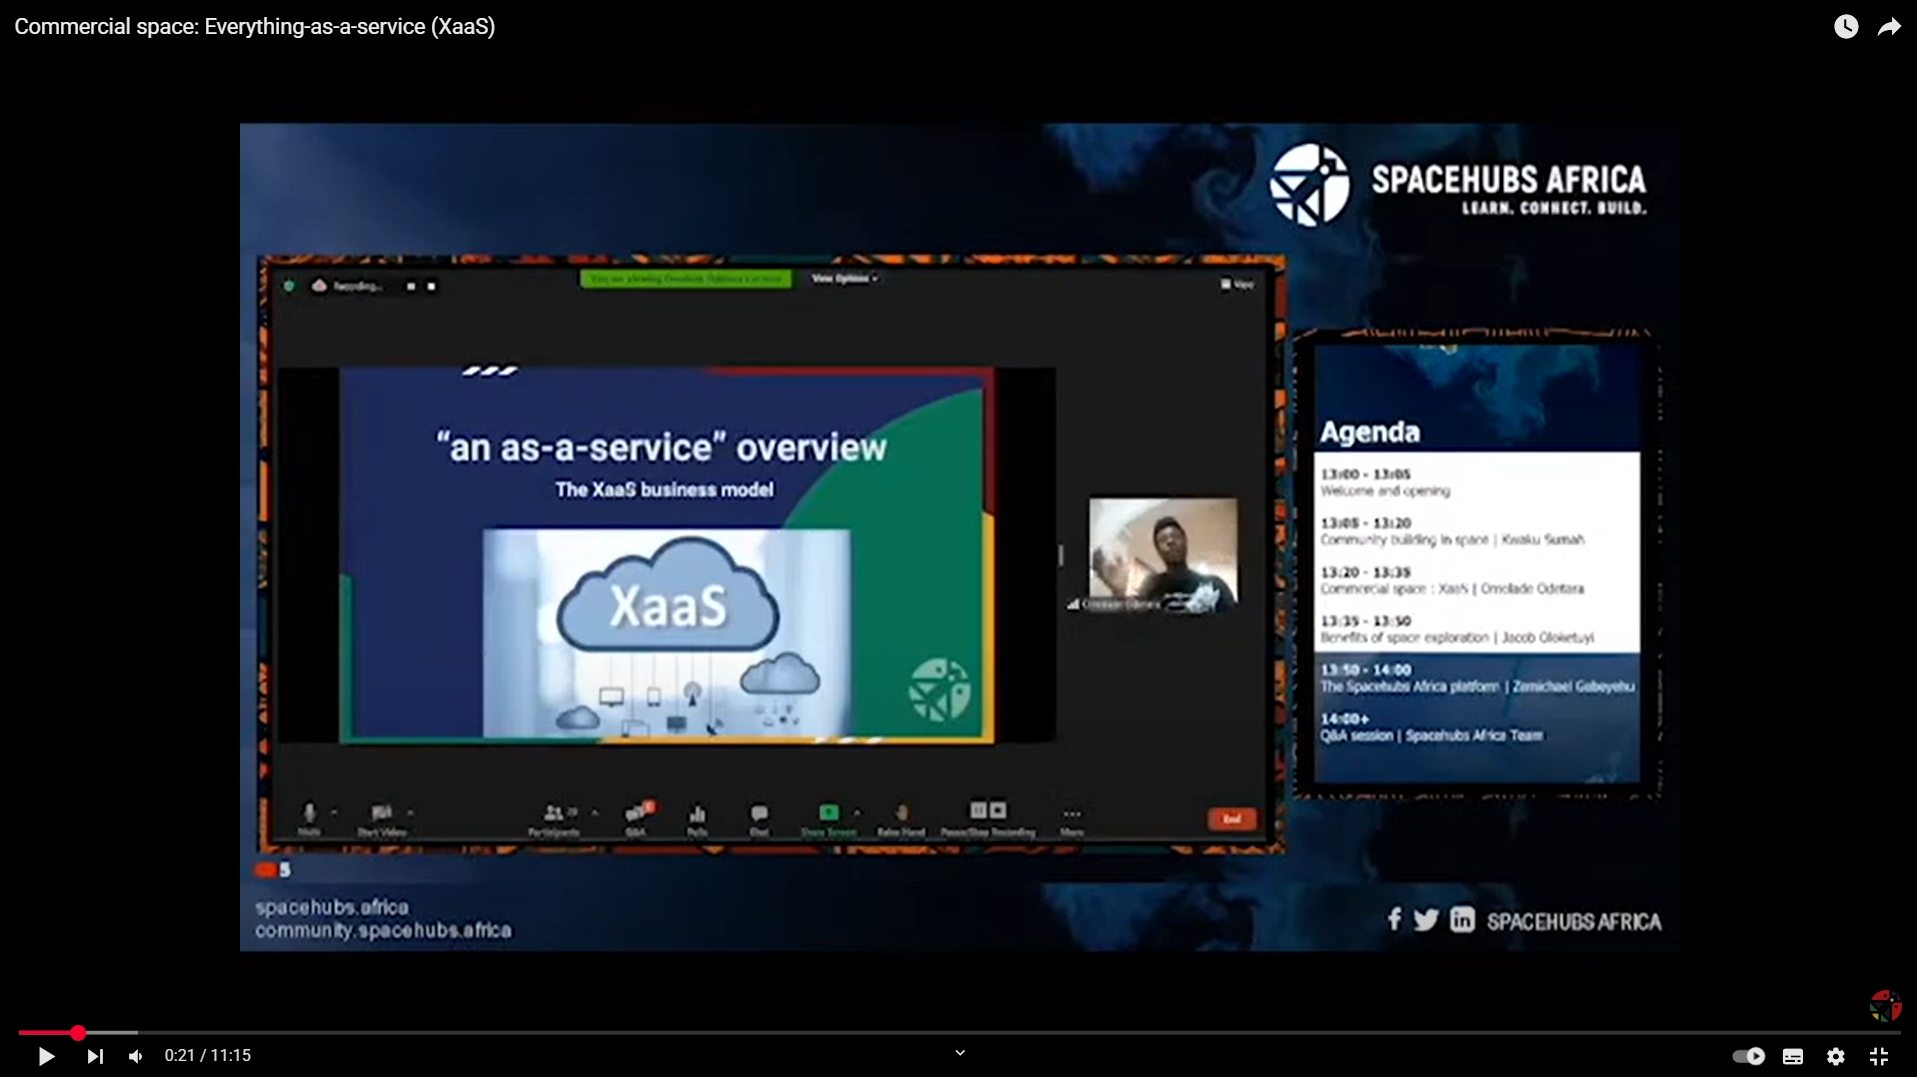Viewport: 1917px width, 1077px height.
Task: Open the player settings gear
Action: click(1836, 1056)
